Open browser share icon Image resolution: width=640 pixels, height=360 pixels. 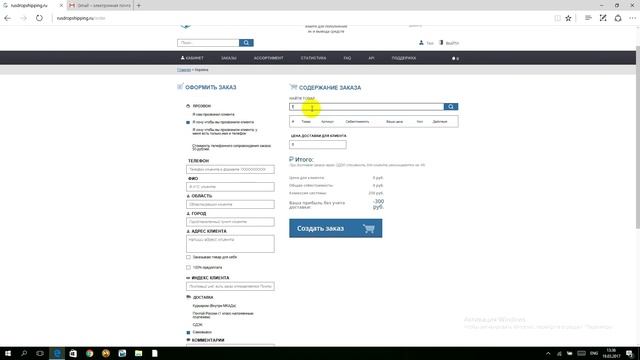[x=618, y=18]
